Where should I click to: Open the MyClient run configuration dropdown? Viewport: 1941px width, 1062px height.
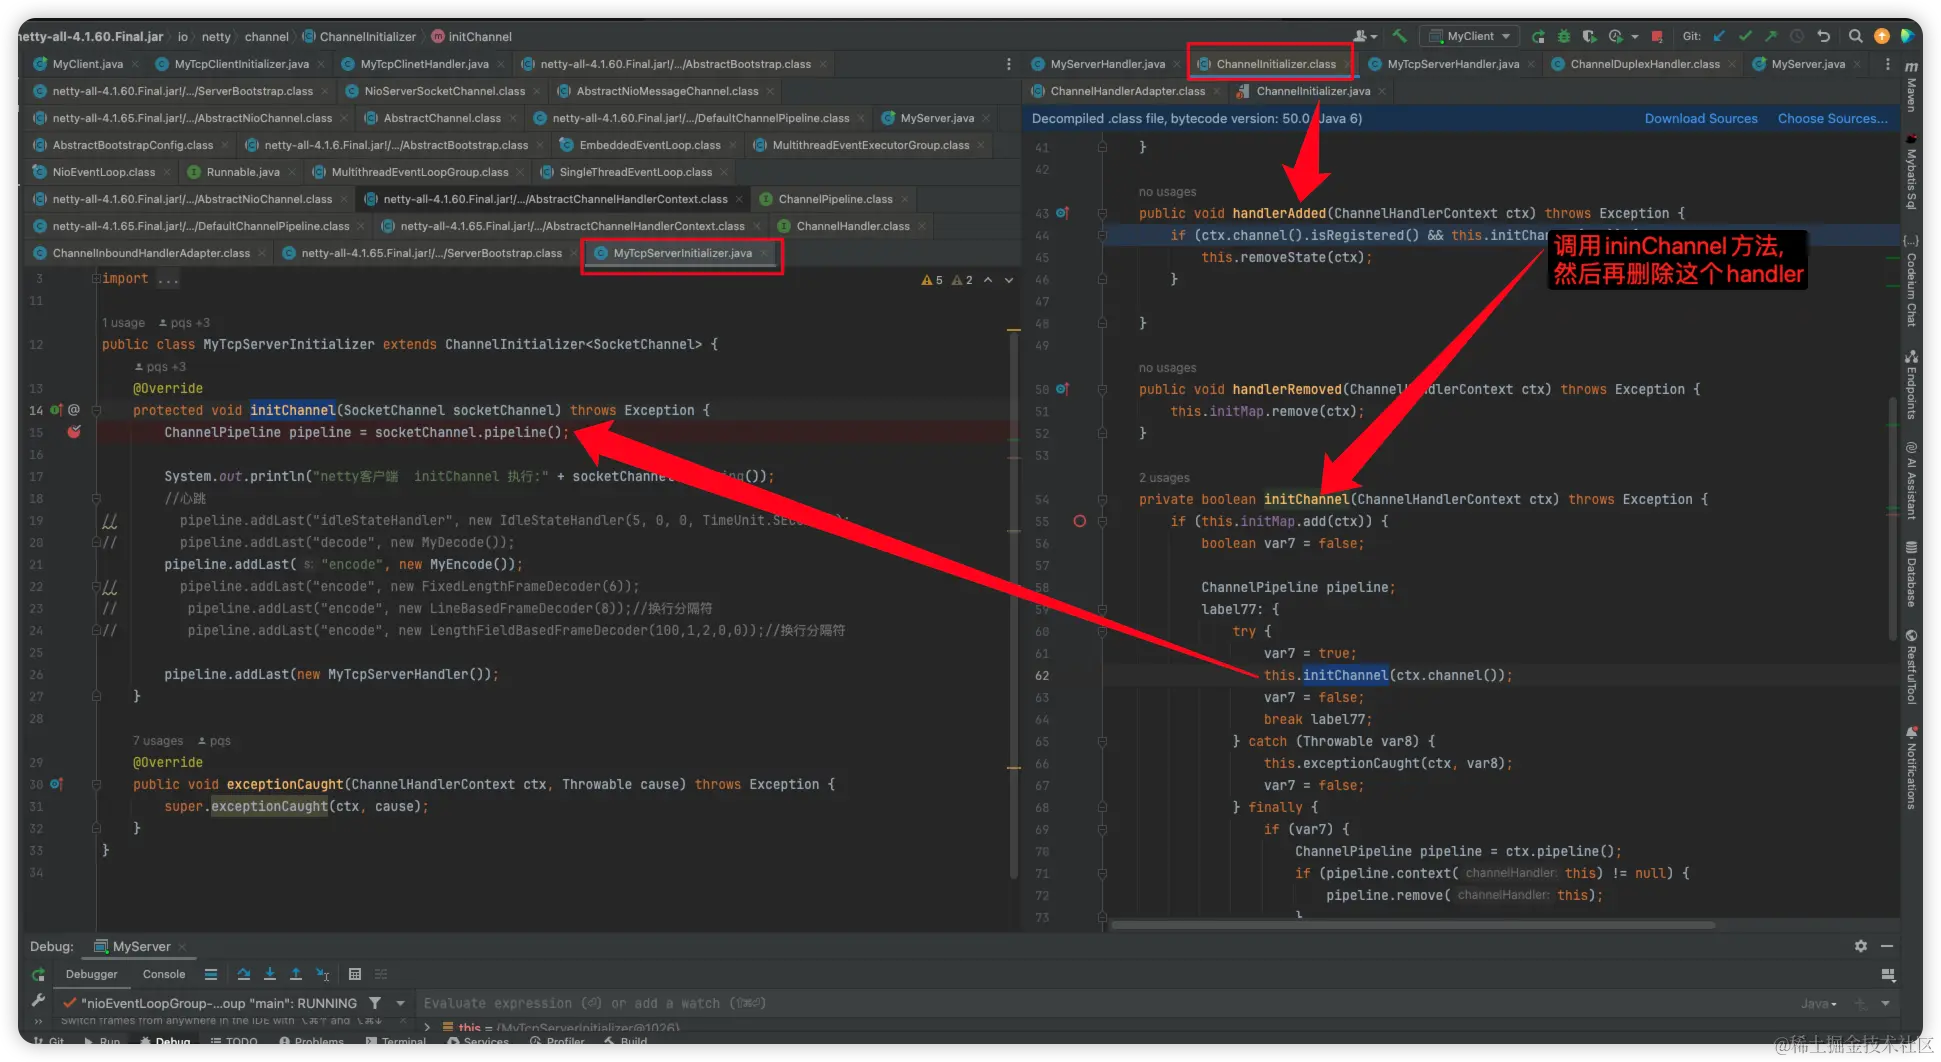click(1469, 36)
